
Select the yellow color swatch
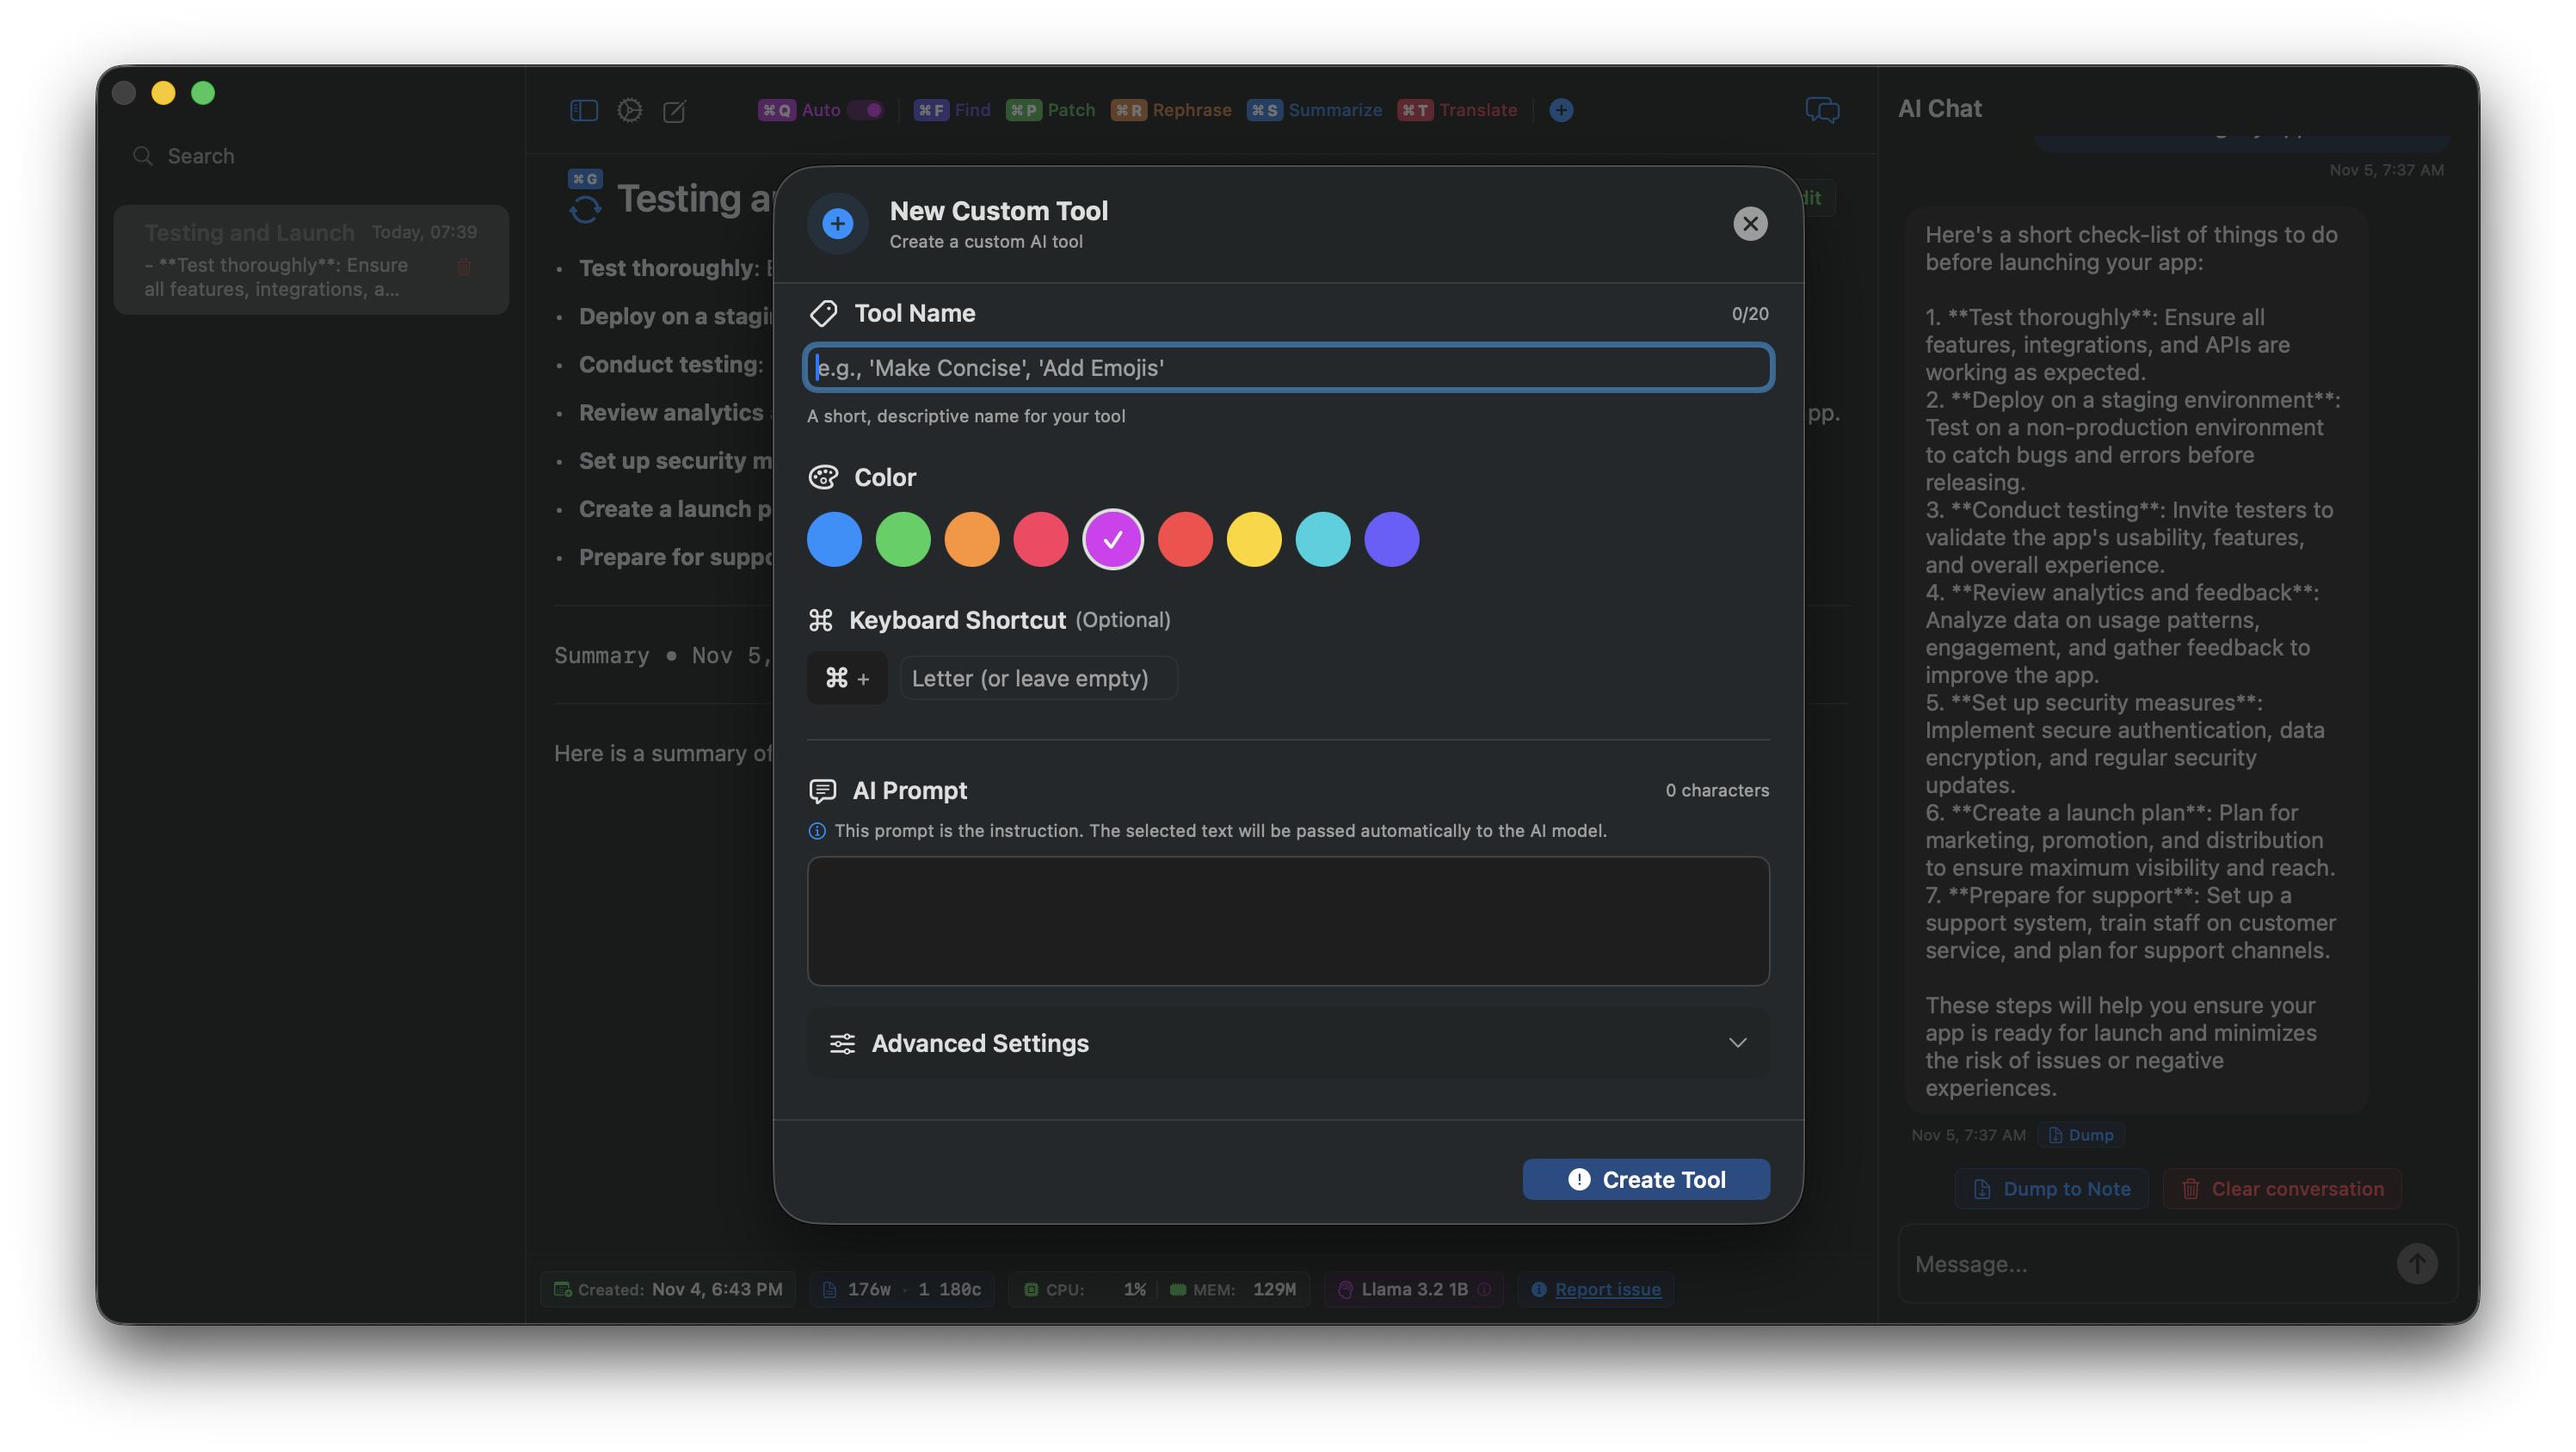coord(1254,539)
